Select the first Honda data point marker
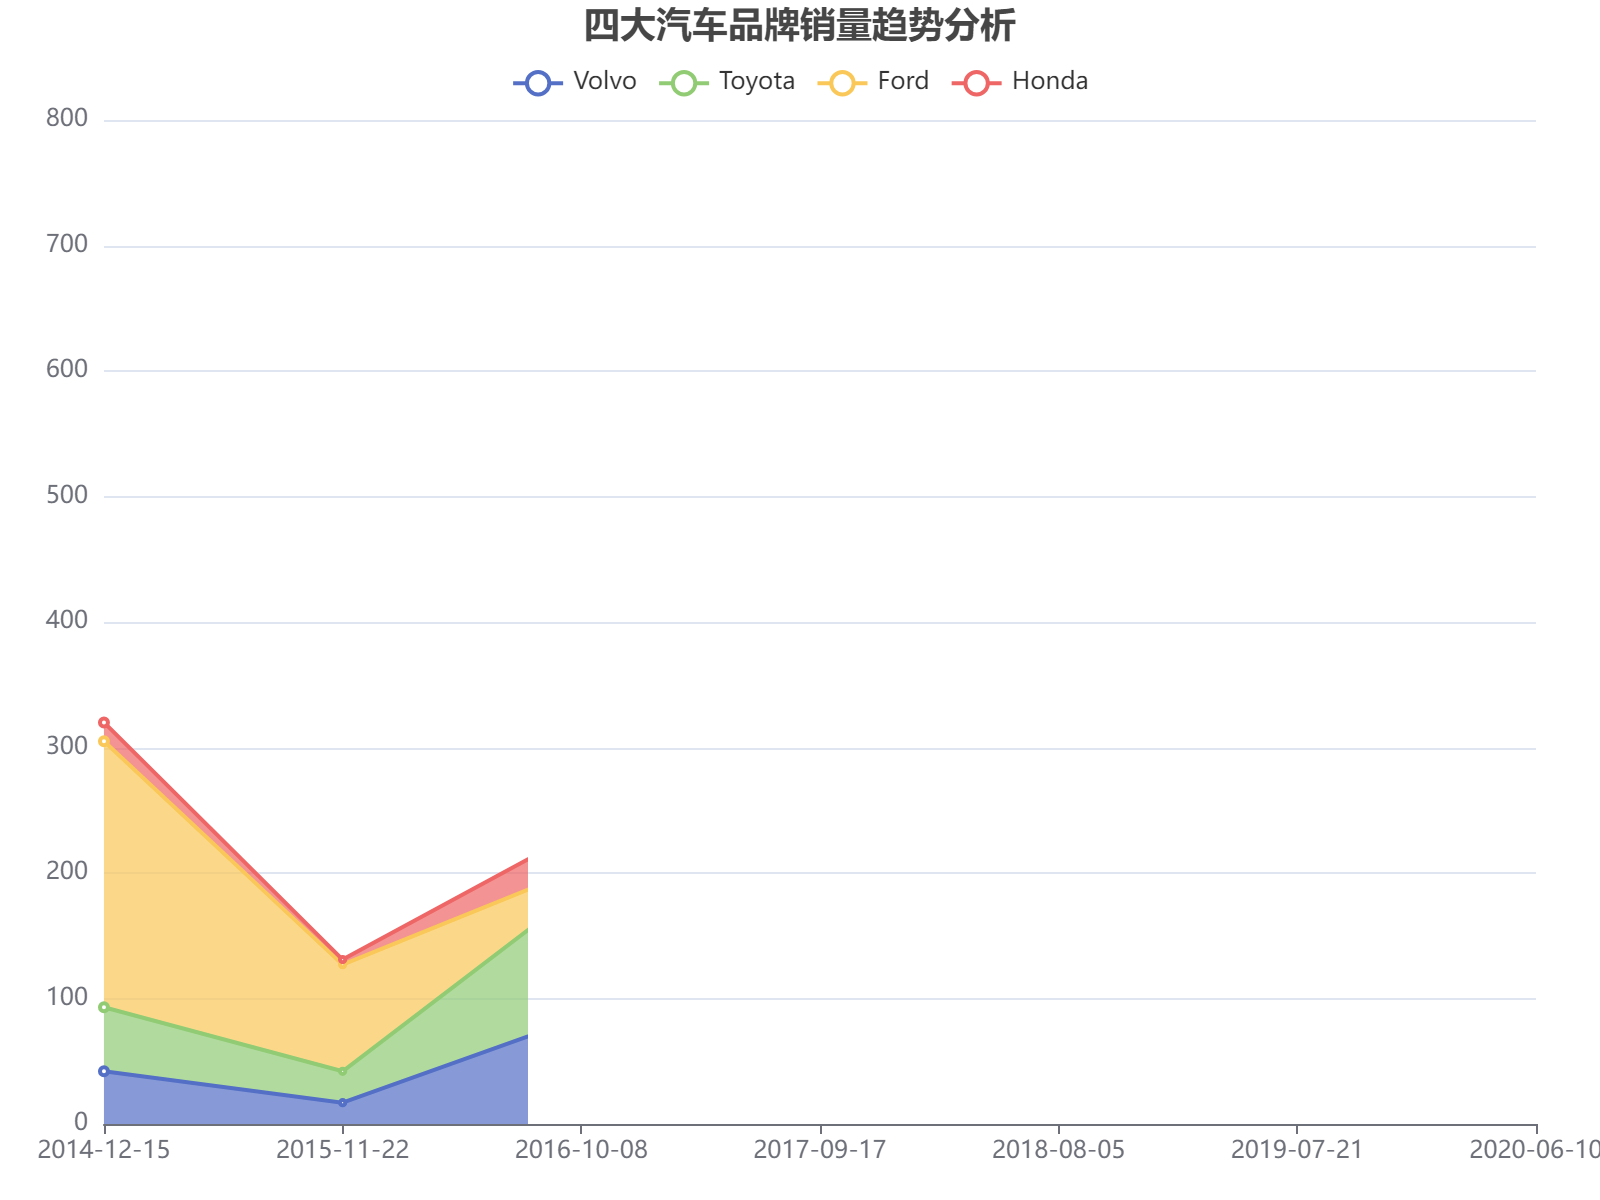This screenshot has width=1600, height=1200. click(x=103, y=721)
